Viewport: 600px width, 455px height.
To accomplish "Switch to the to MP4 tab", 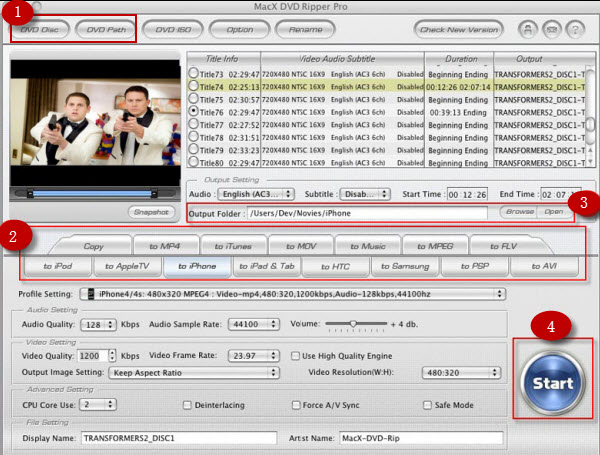I will pos(165,246).
